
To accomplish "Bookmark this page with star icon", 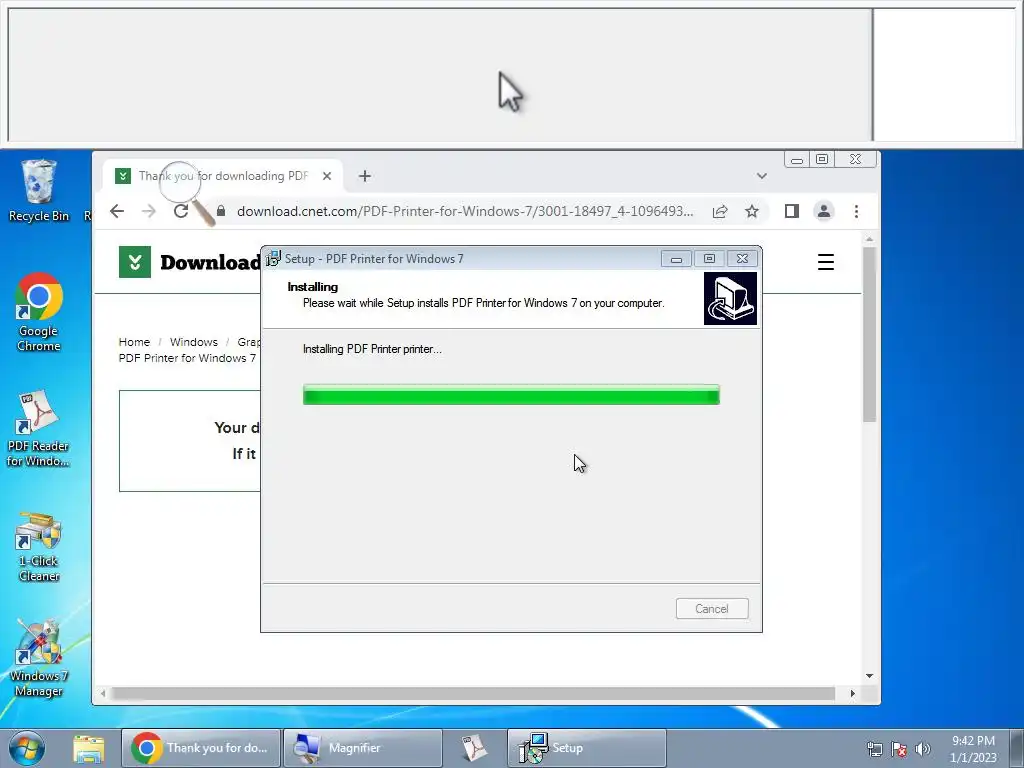I will pyautogui.click(x=752, y=211).
